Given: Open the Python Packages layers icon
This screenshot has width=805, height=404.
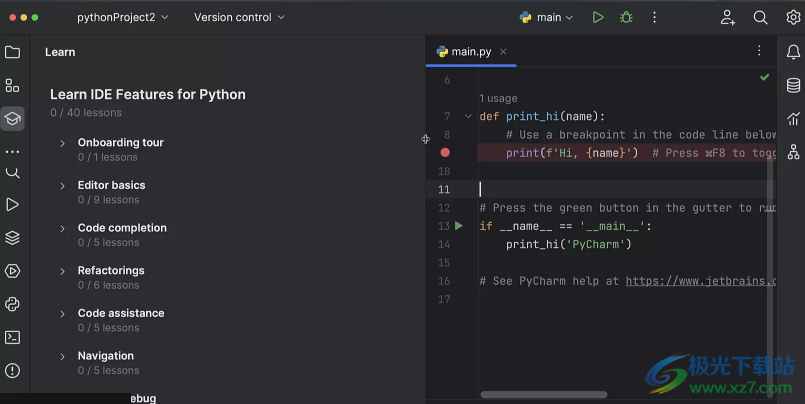Looking at the screenshot, I should pyautogui.click(x=12, y=238).
